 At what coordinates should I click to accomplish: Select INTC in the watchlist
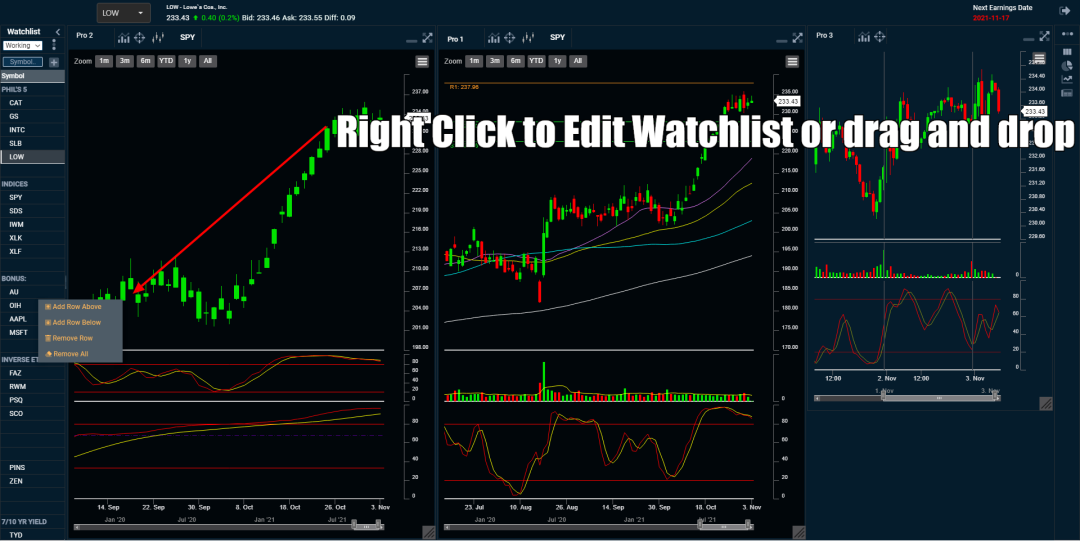(32, 129)
